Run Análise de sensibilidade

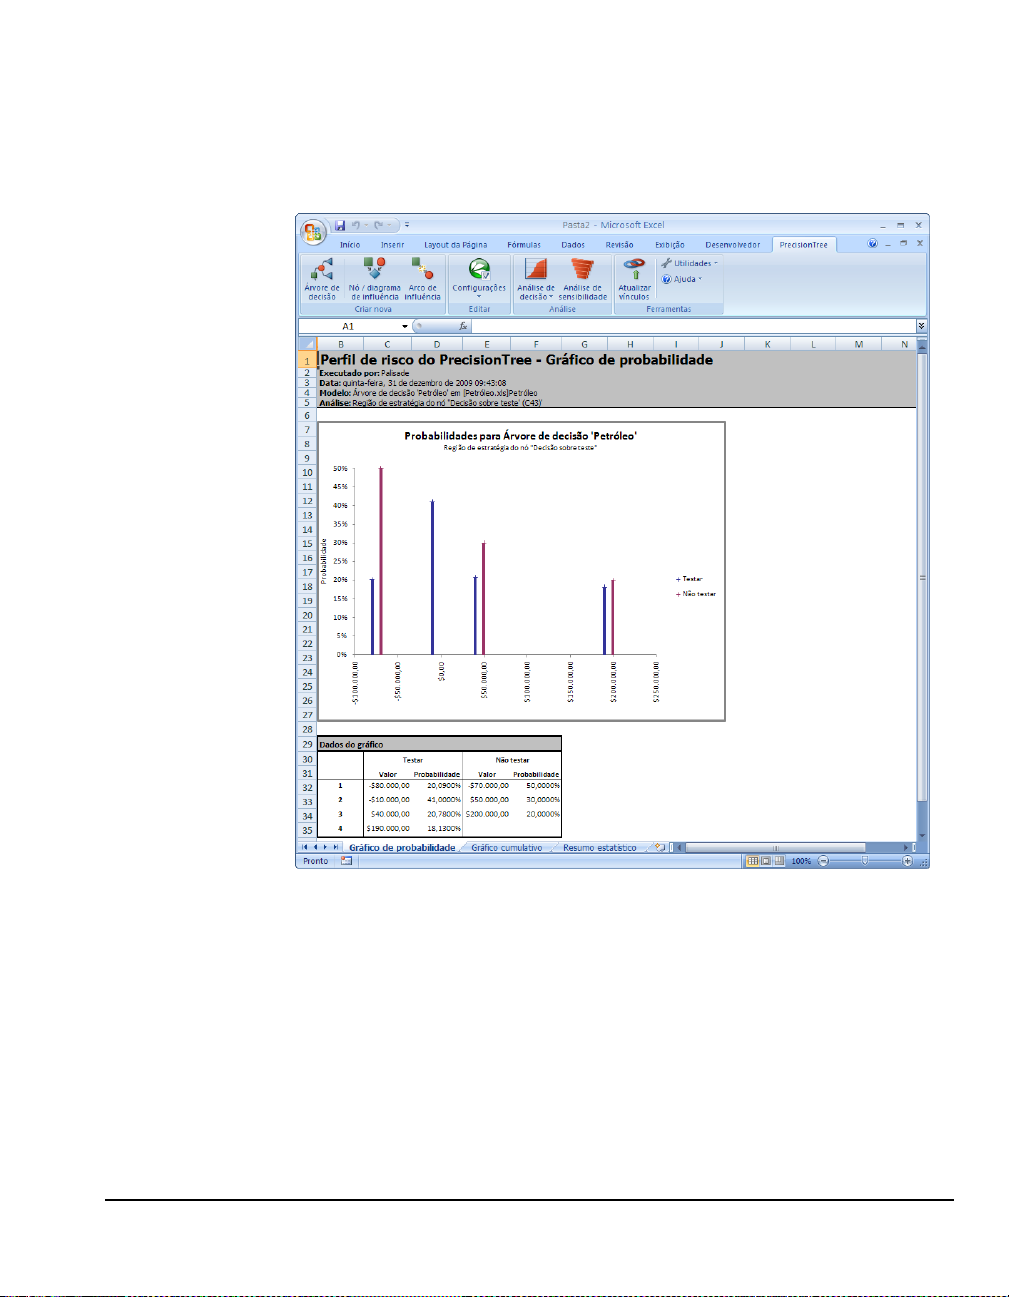583,279
